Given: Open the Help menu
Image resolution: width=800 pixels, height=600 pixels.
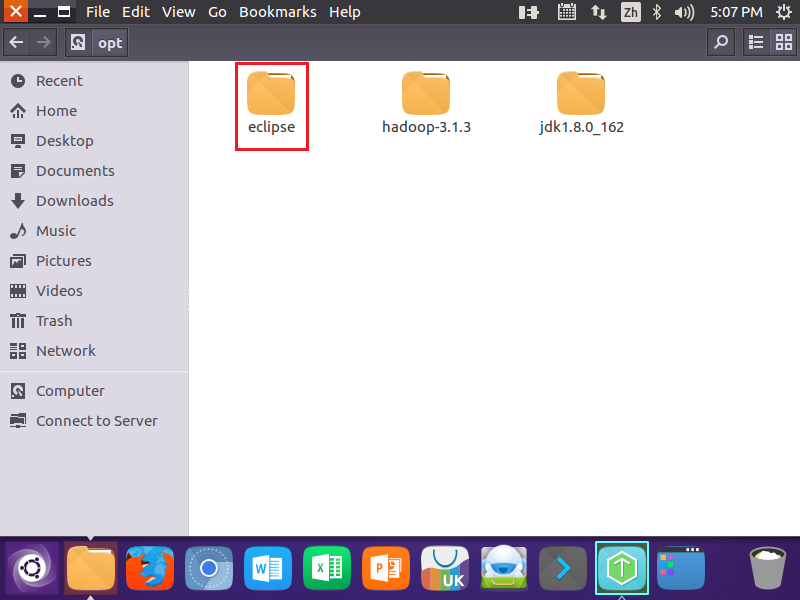Looking at the screenshot, I should coord(345,12).
